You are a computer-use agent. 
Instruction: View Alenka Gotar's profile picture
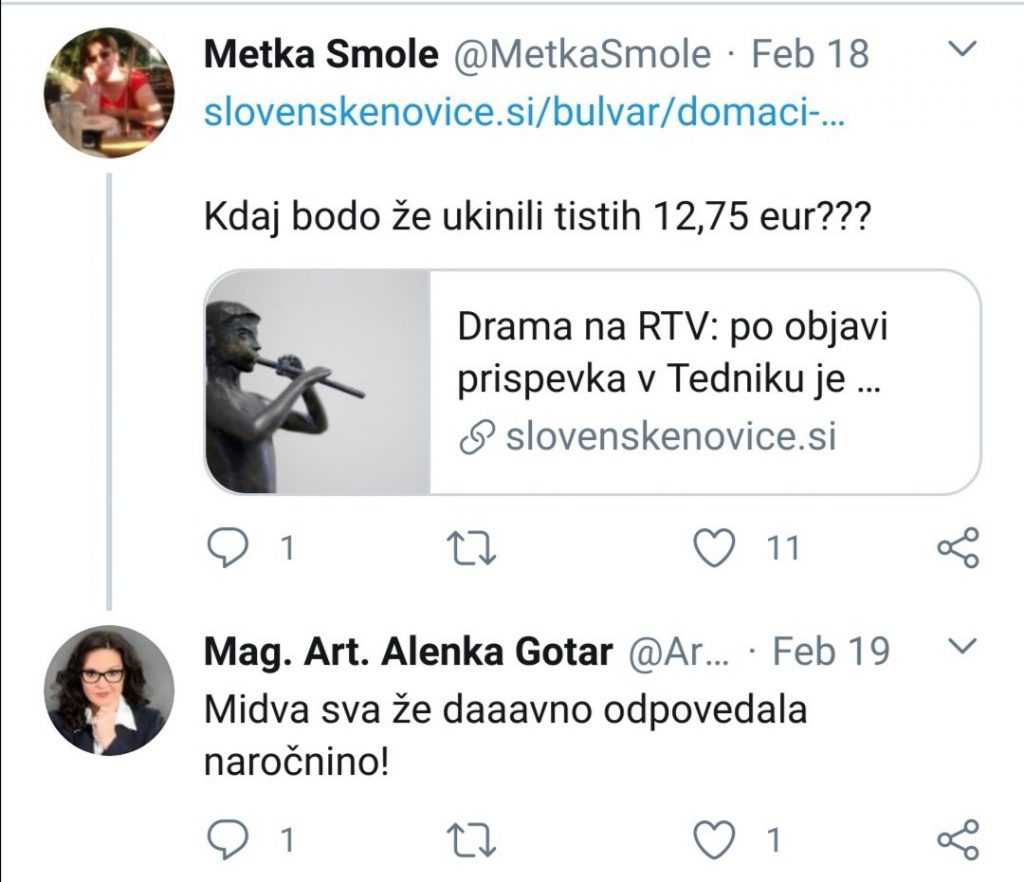(x=108, y=690)
